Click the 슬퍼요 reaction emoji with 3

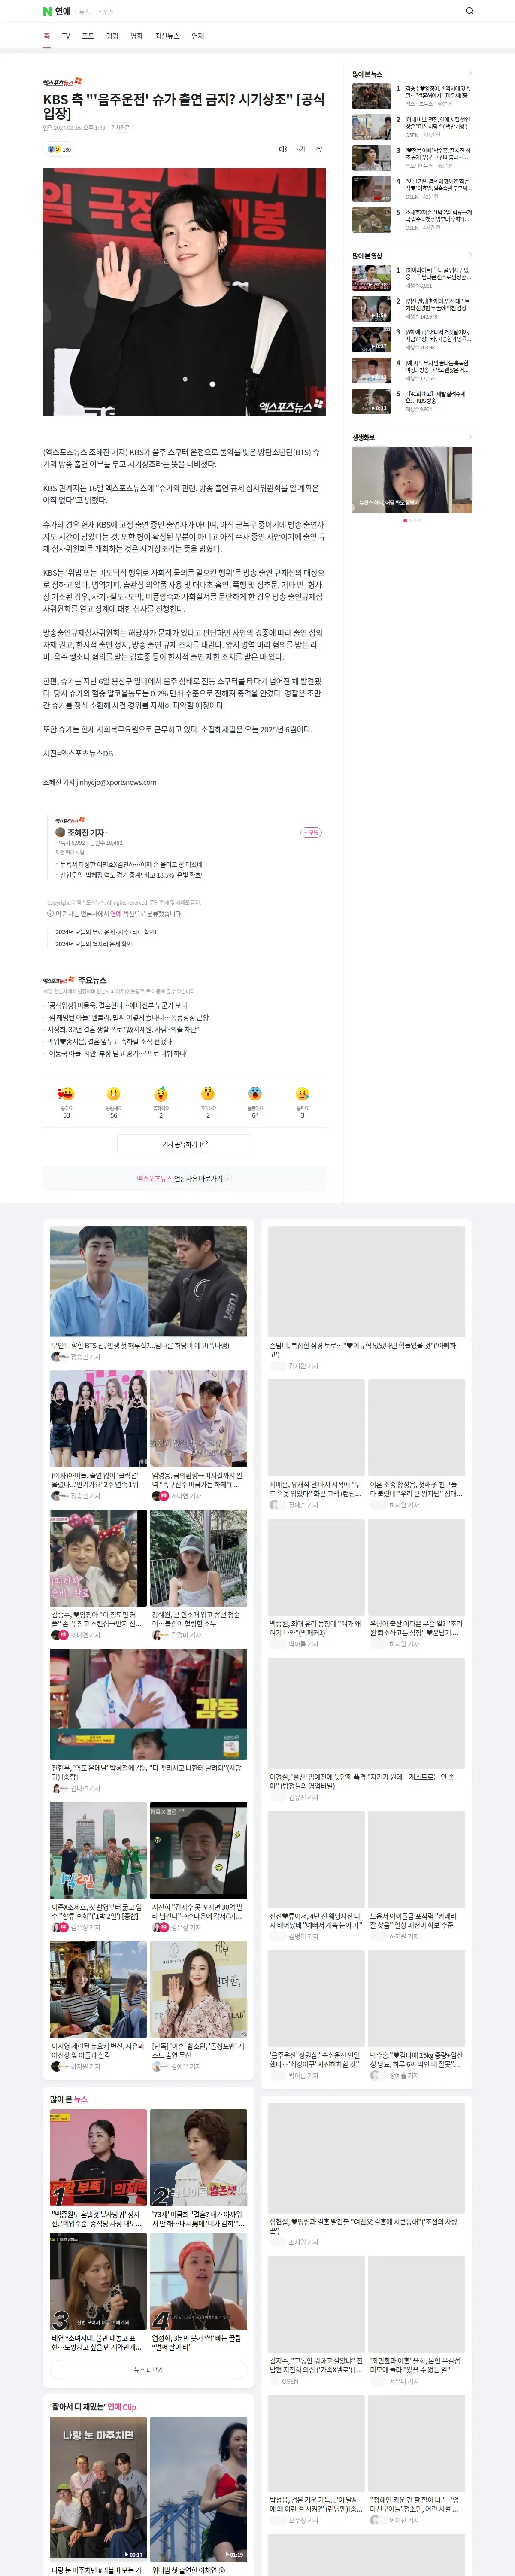pyautogui.click(x=303, y=1094)
